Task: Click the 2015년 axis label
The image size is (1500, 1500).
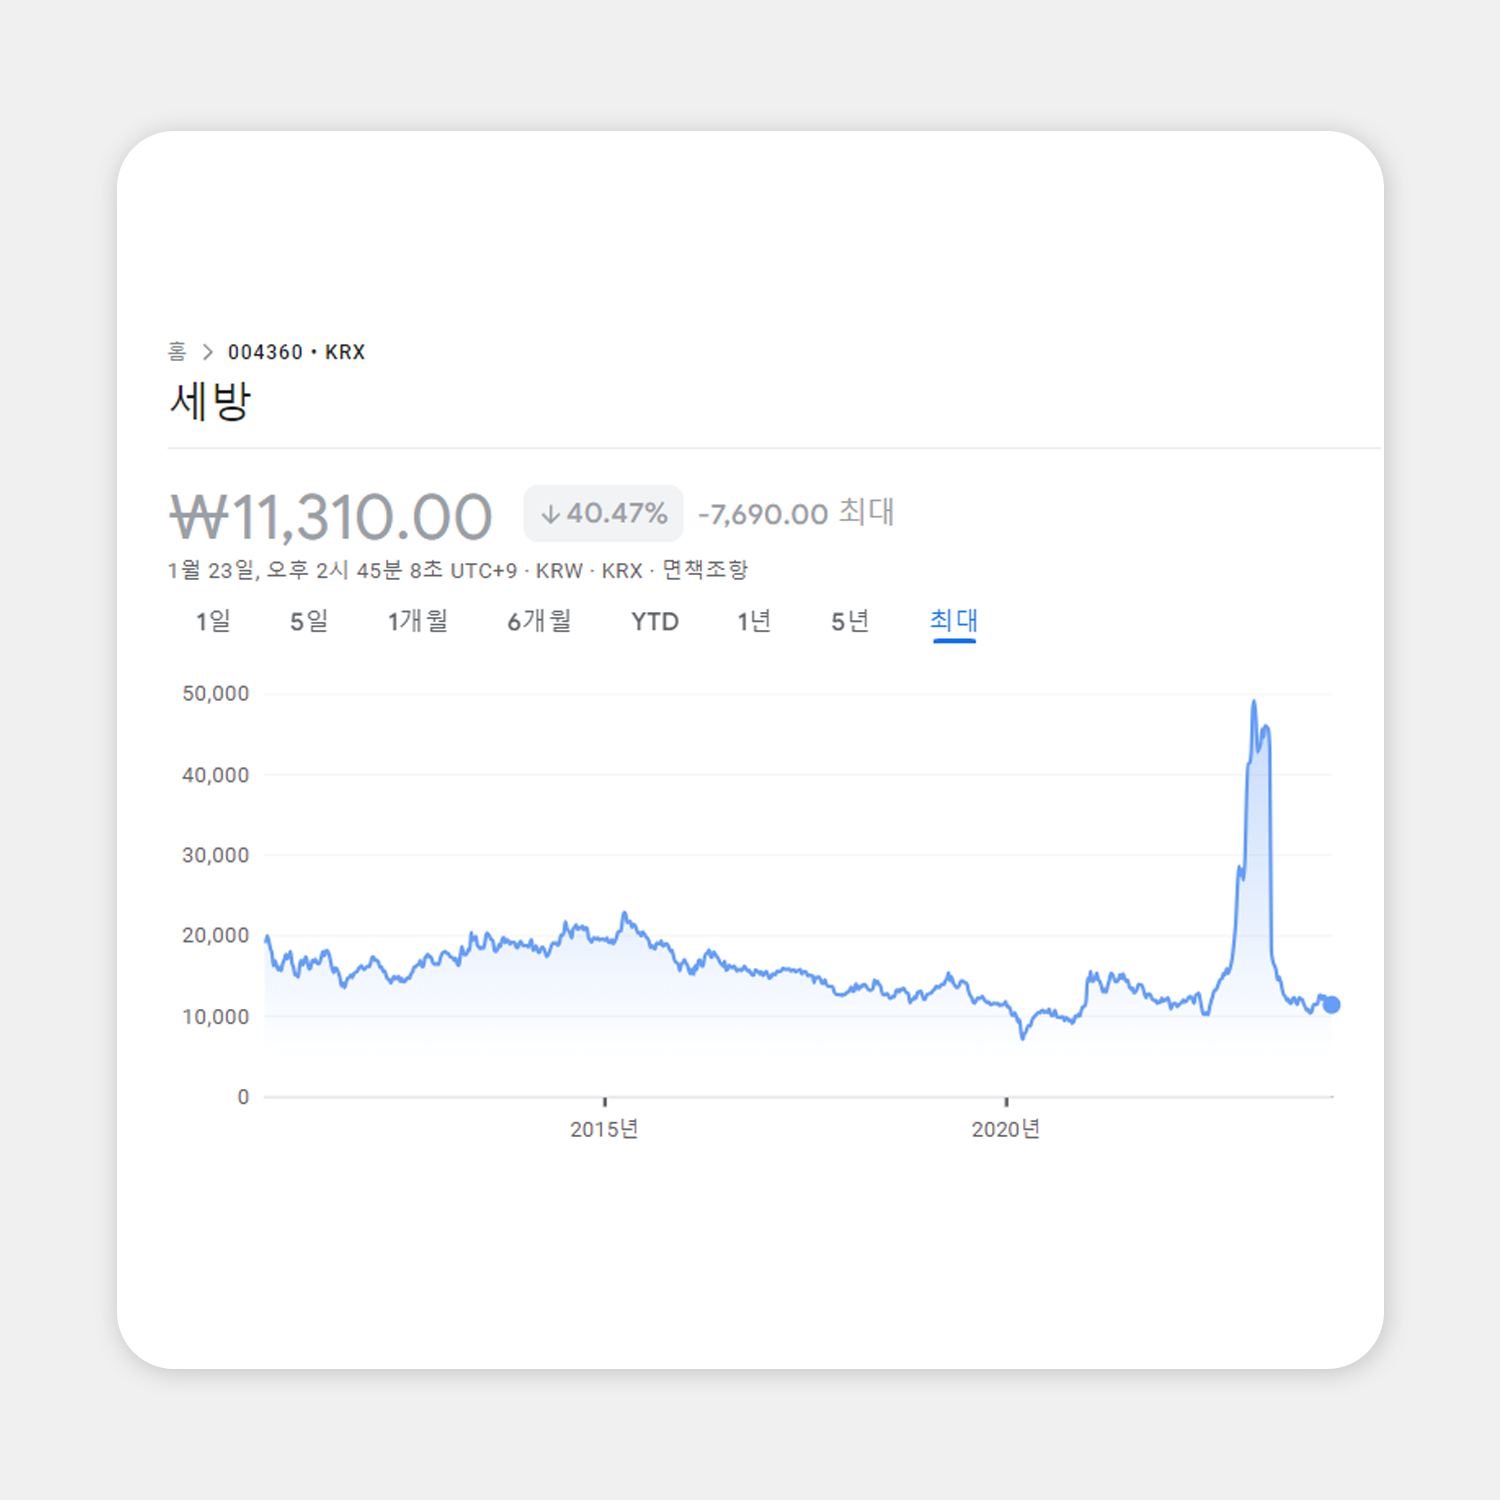Action: (x=604, y=1129)
